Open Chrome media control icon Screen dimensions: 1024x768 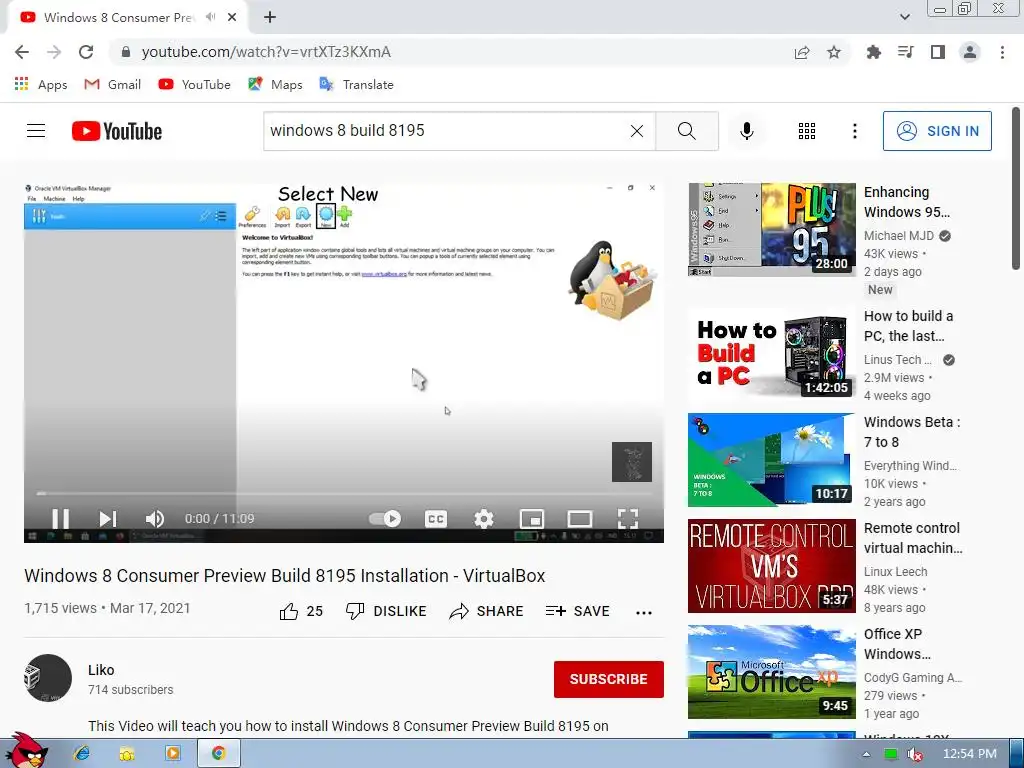click(905, 52)
